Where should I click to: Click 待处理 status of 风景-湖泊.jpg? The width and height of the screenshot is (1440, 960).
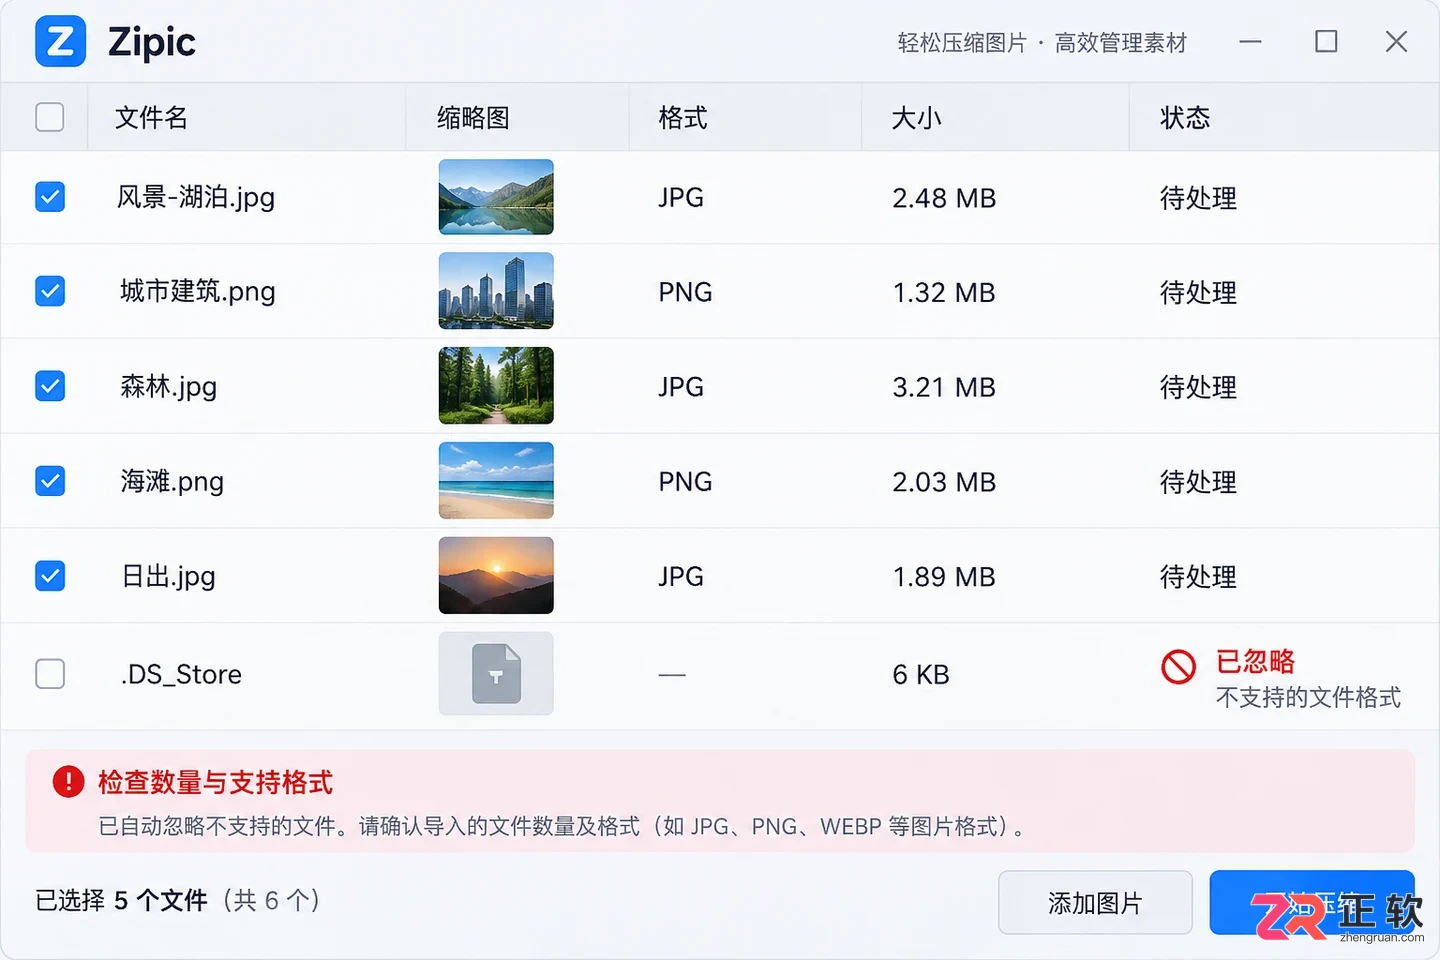pos(1198,198)
